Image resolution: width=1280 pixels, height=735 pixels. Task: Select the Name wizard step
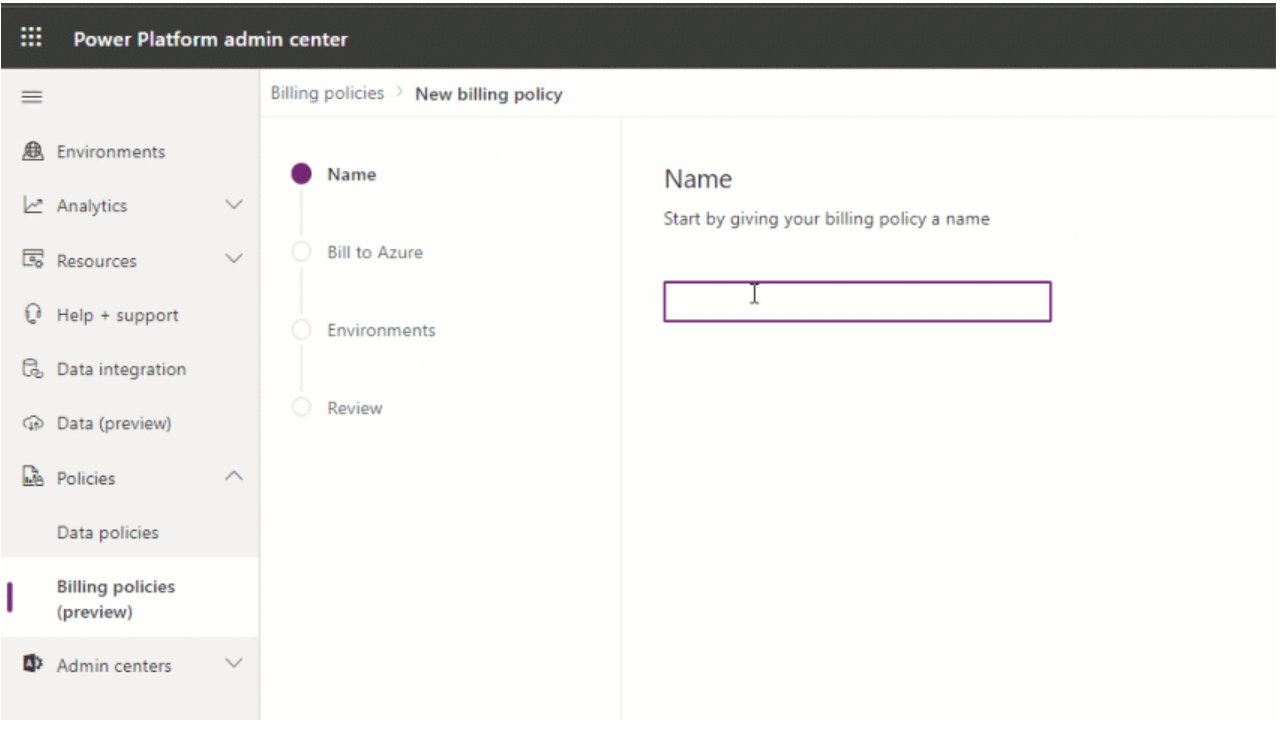351,174
